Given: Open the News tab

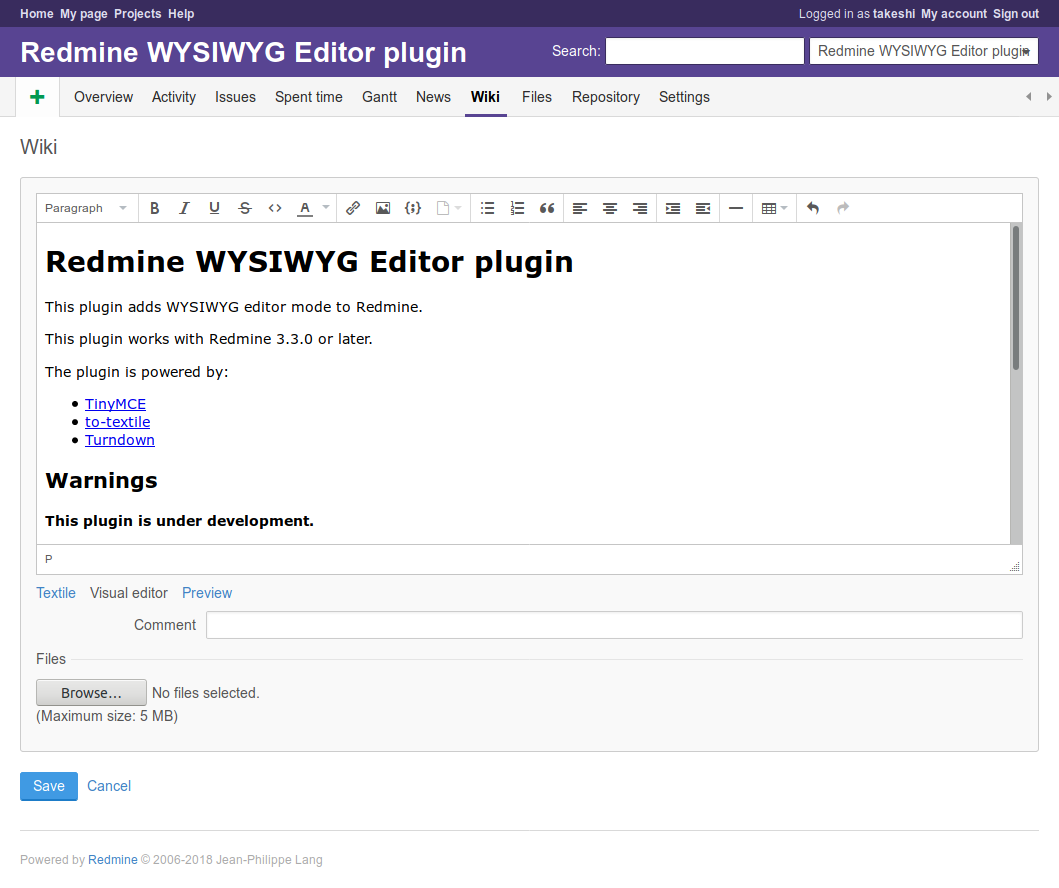Looking at the screenshot, I should click(433, 97).
